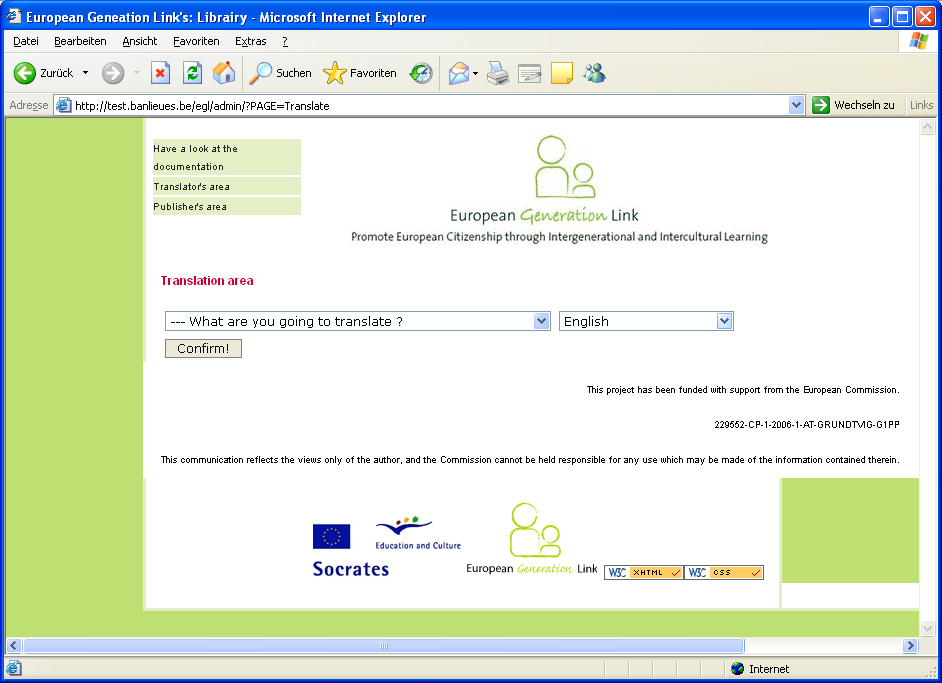This screenshot has height=683, width=942.
Task: Click the Windows flag logo throbber
Action: click(919, 41)
